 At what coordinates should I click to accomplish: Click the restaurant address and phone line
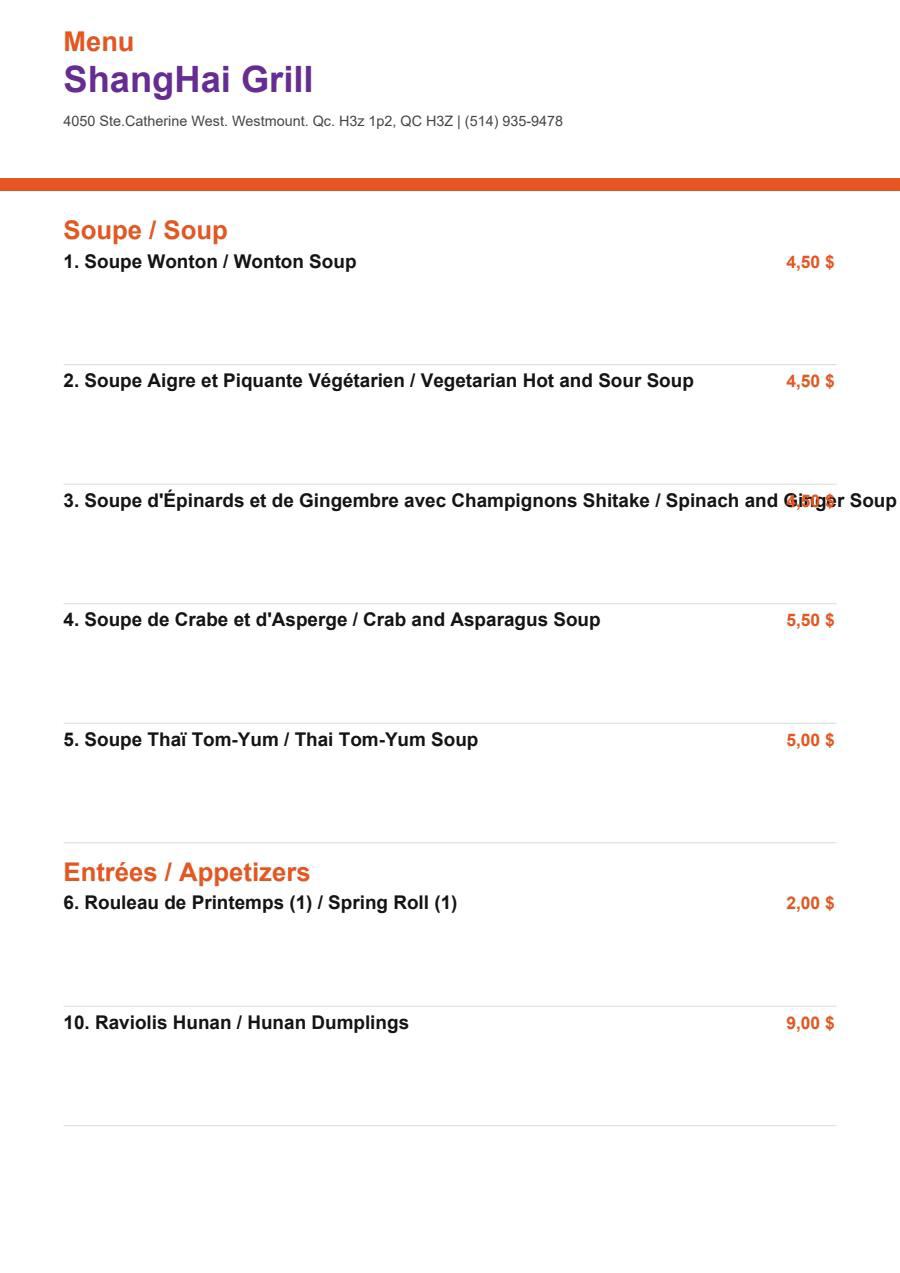313,122
